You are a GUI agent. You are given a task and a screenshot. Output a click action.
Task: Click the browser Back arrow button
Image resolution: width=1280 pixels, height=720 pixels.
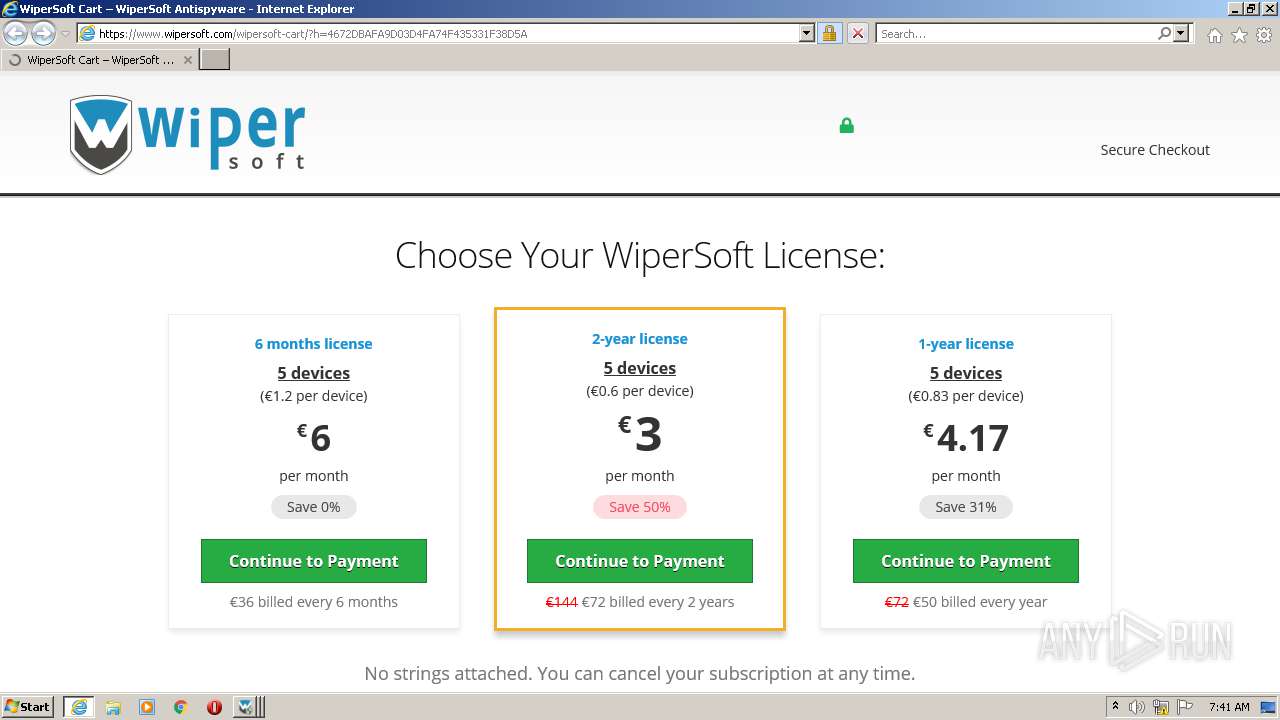pyautogui.click(x=16, y=34)
